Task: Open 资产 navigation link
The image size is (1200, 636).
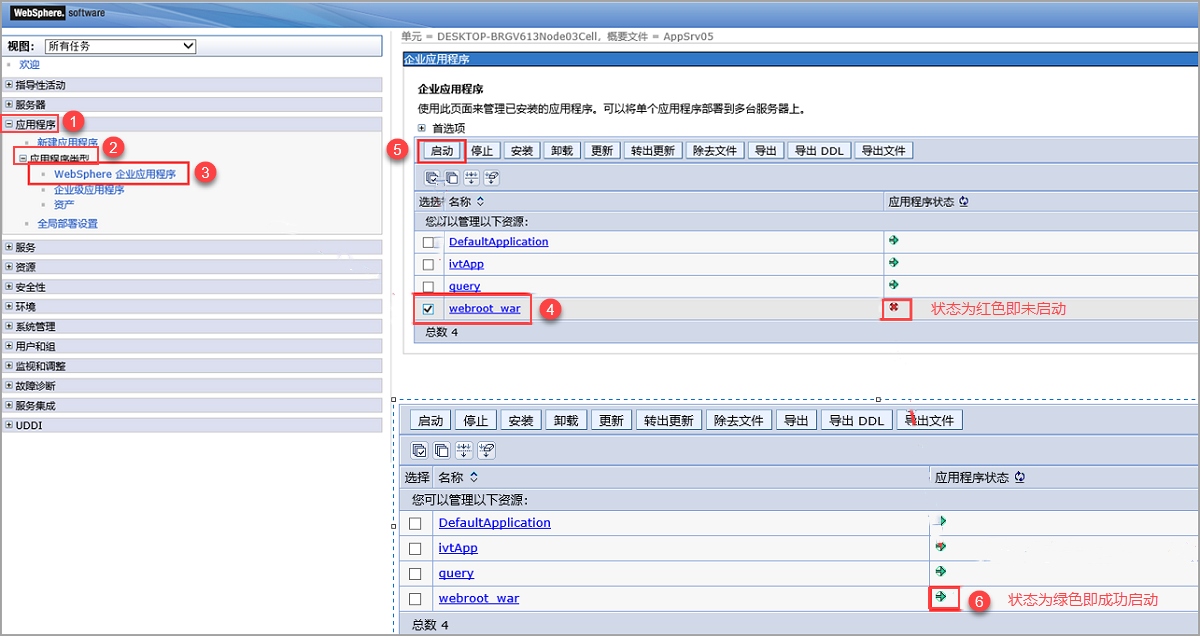Action: (x=64, y=204)
